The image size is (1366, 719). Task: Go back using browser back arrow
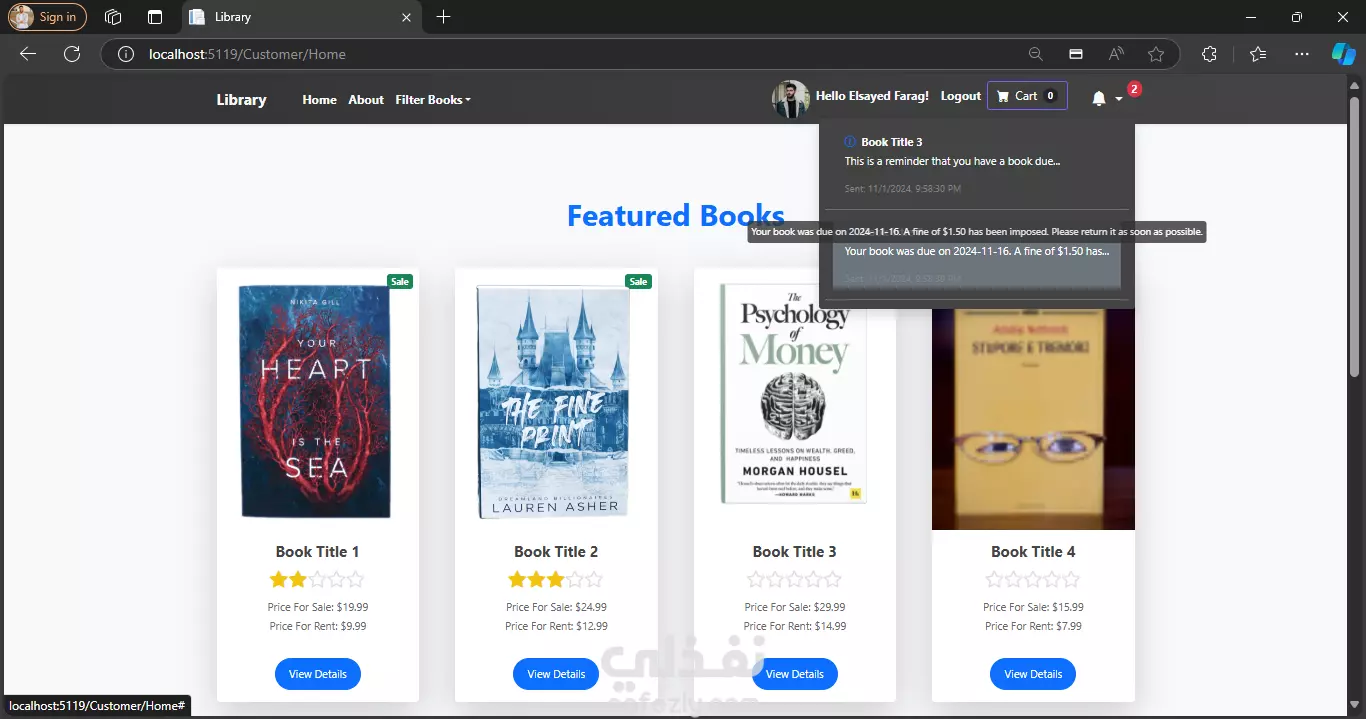pyautogui.click(x=28, y=54)
